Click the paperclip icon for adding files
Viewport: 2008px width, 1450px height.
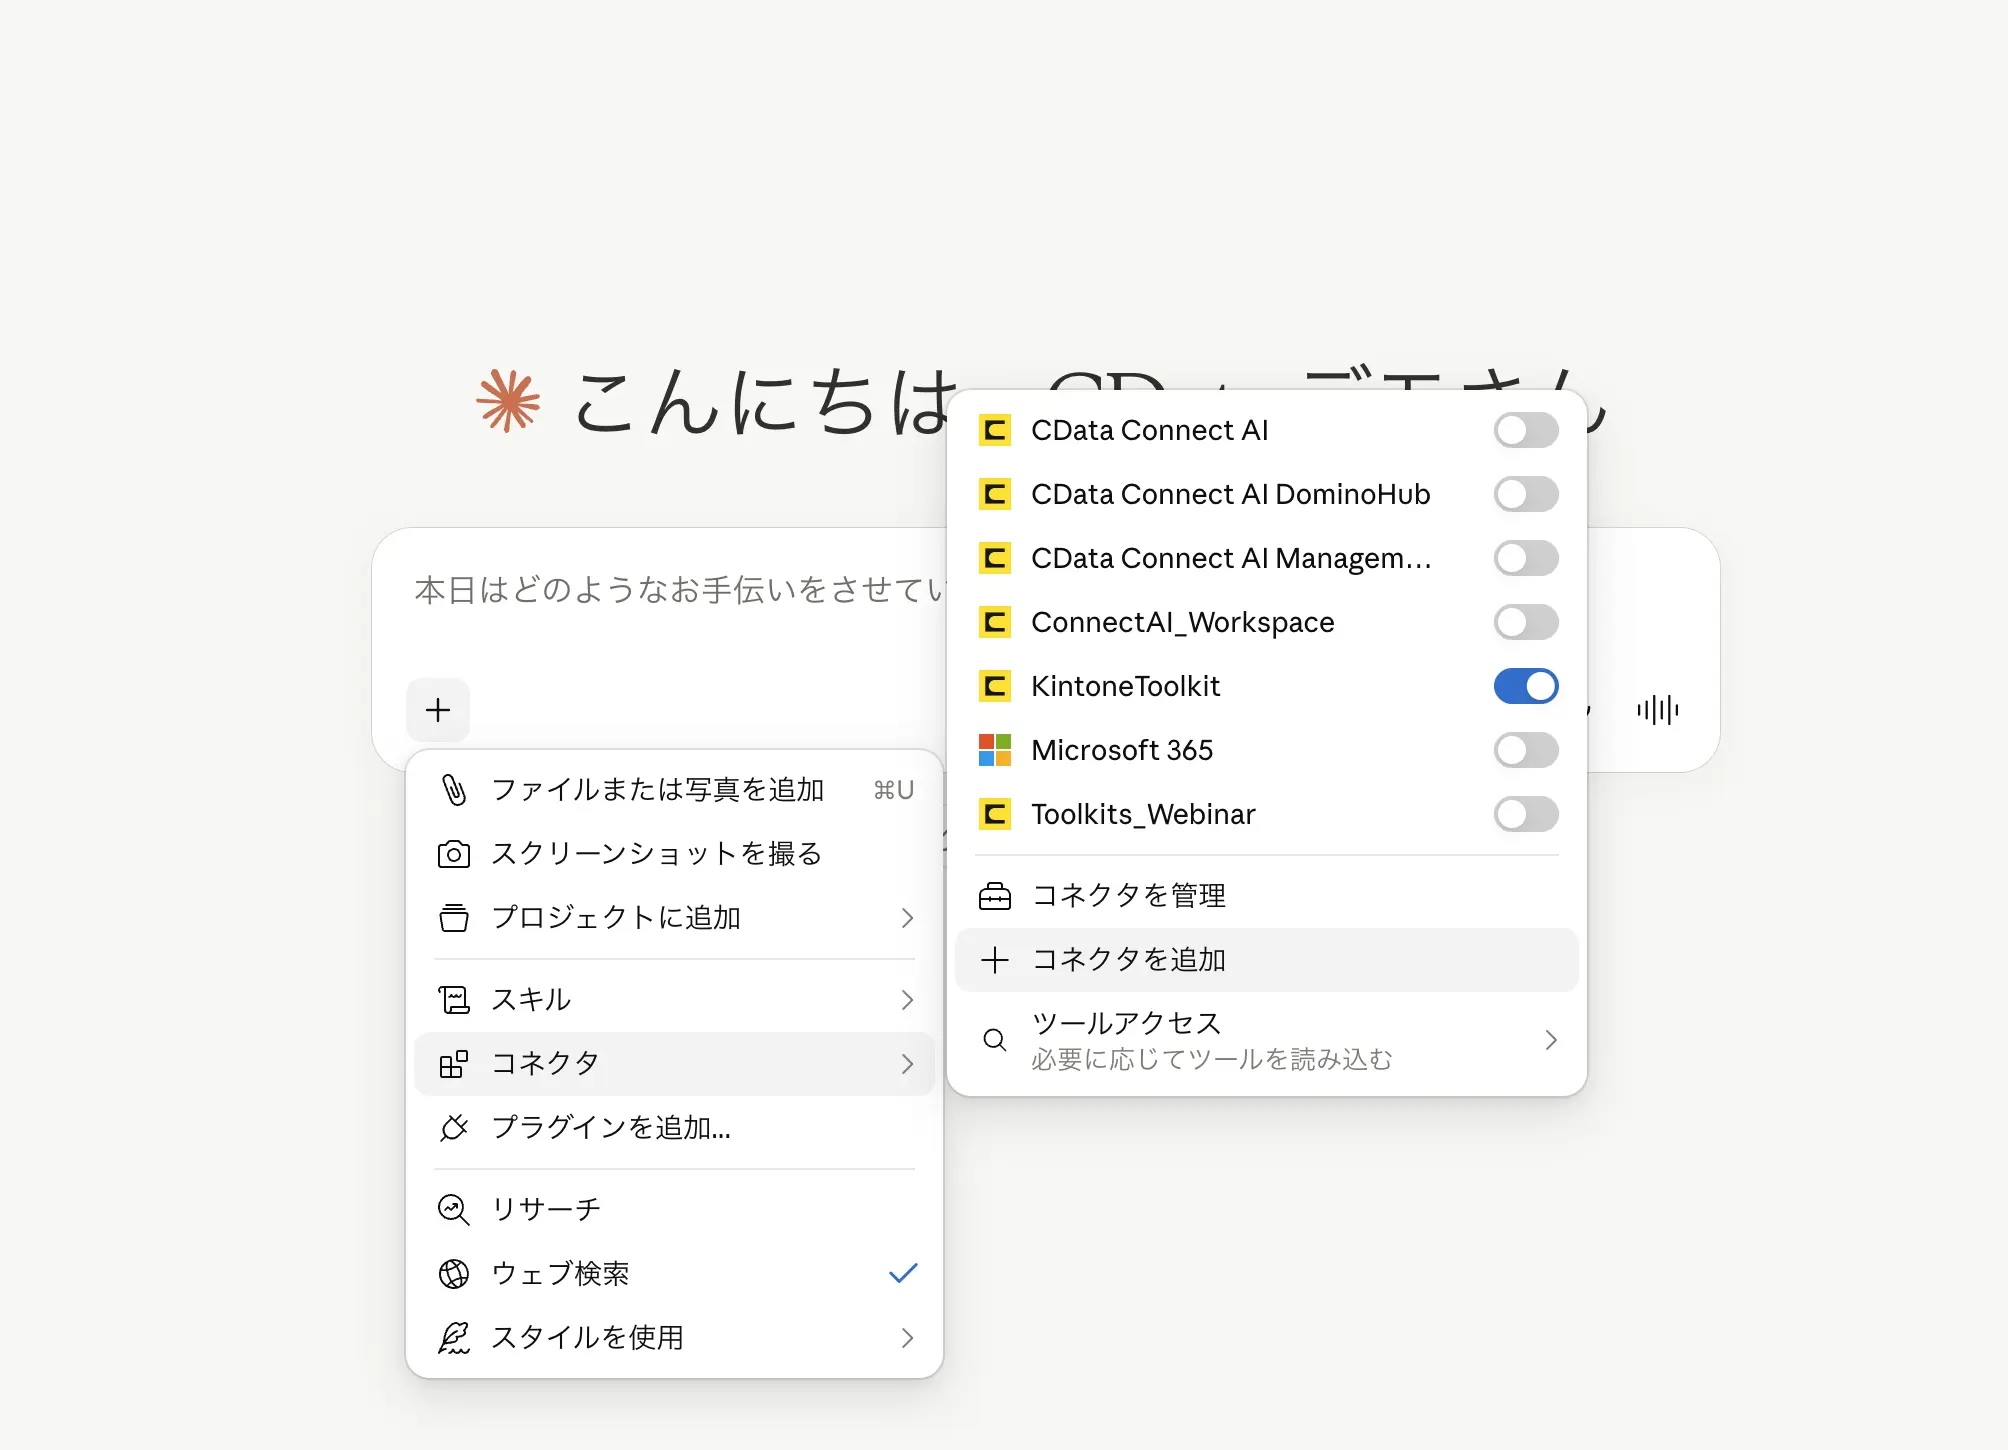click(x=454, y=790)
